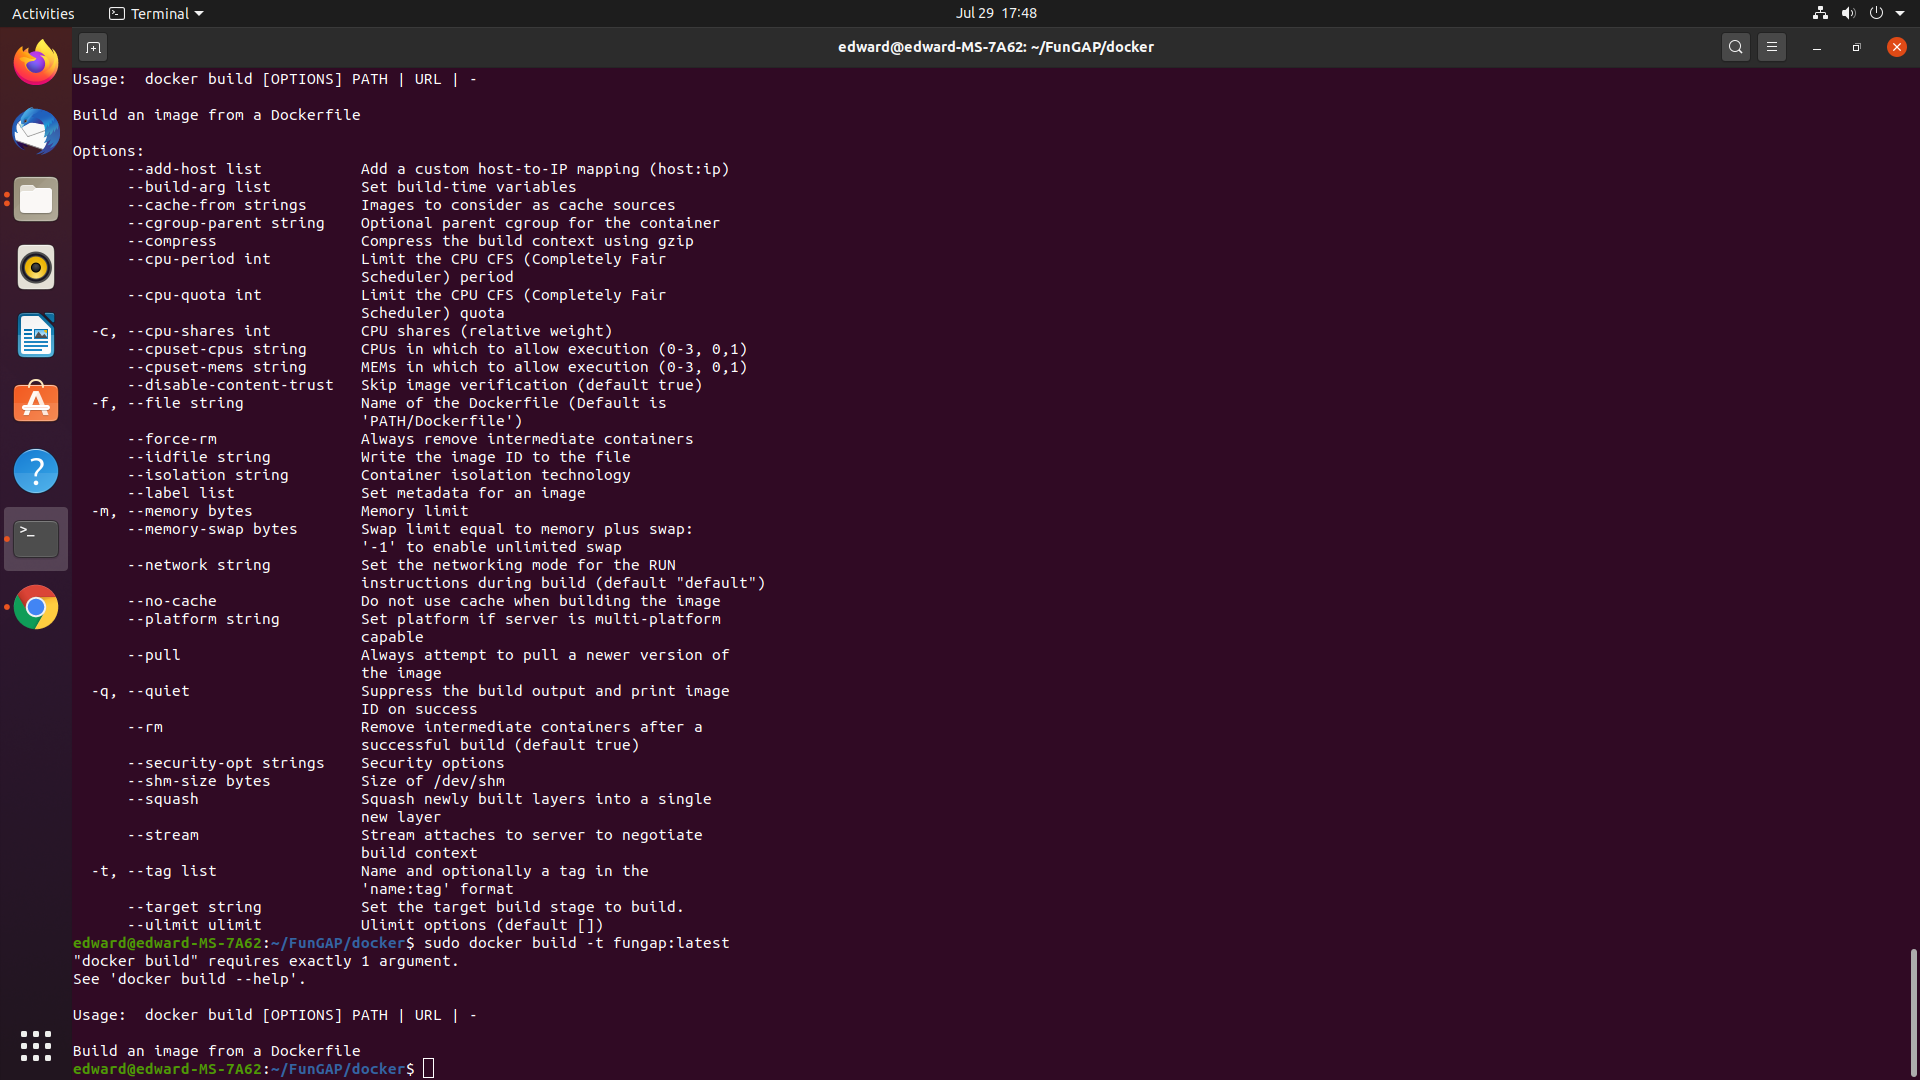Restore the terminal window size
The height and width of the screenshot is (1080, 1920).
coord(1857,47)
